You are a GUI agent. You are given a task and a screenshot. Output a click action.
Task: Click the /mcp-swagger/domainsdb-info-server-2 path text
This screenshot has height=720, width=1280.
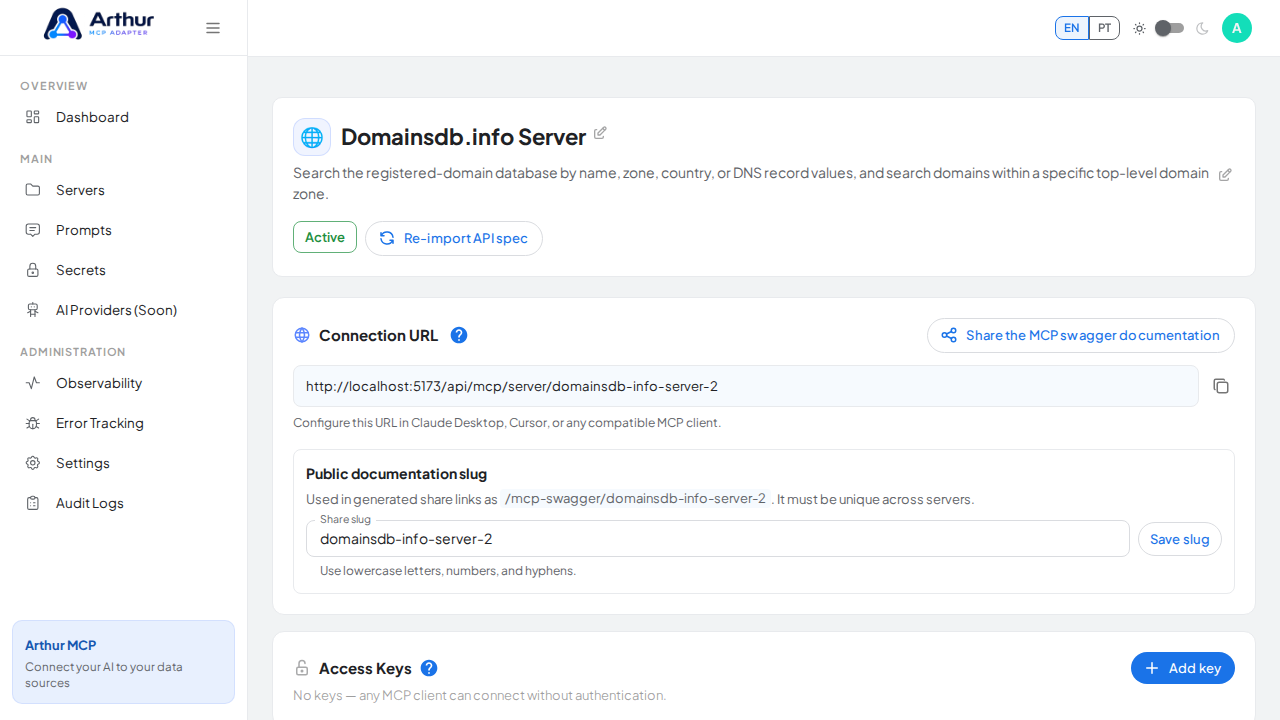(636, 499)
